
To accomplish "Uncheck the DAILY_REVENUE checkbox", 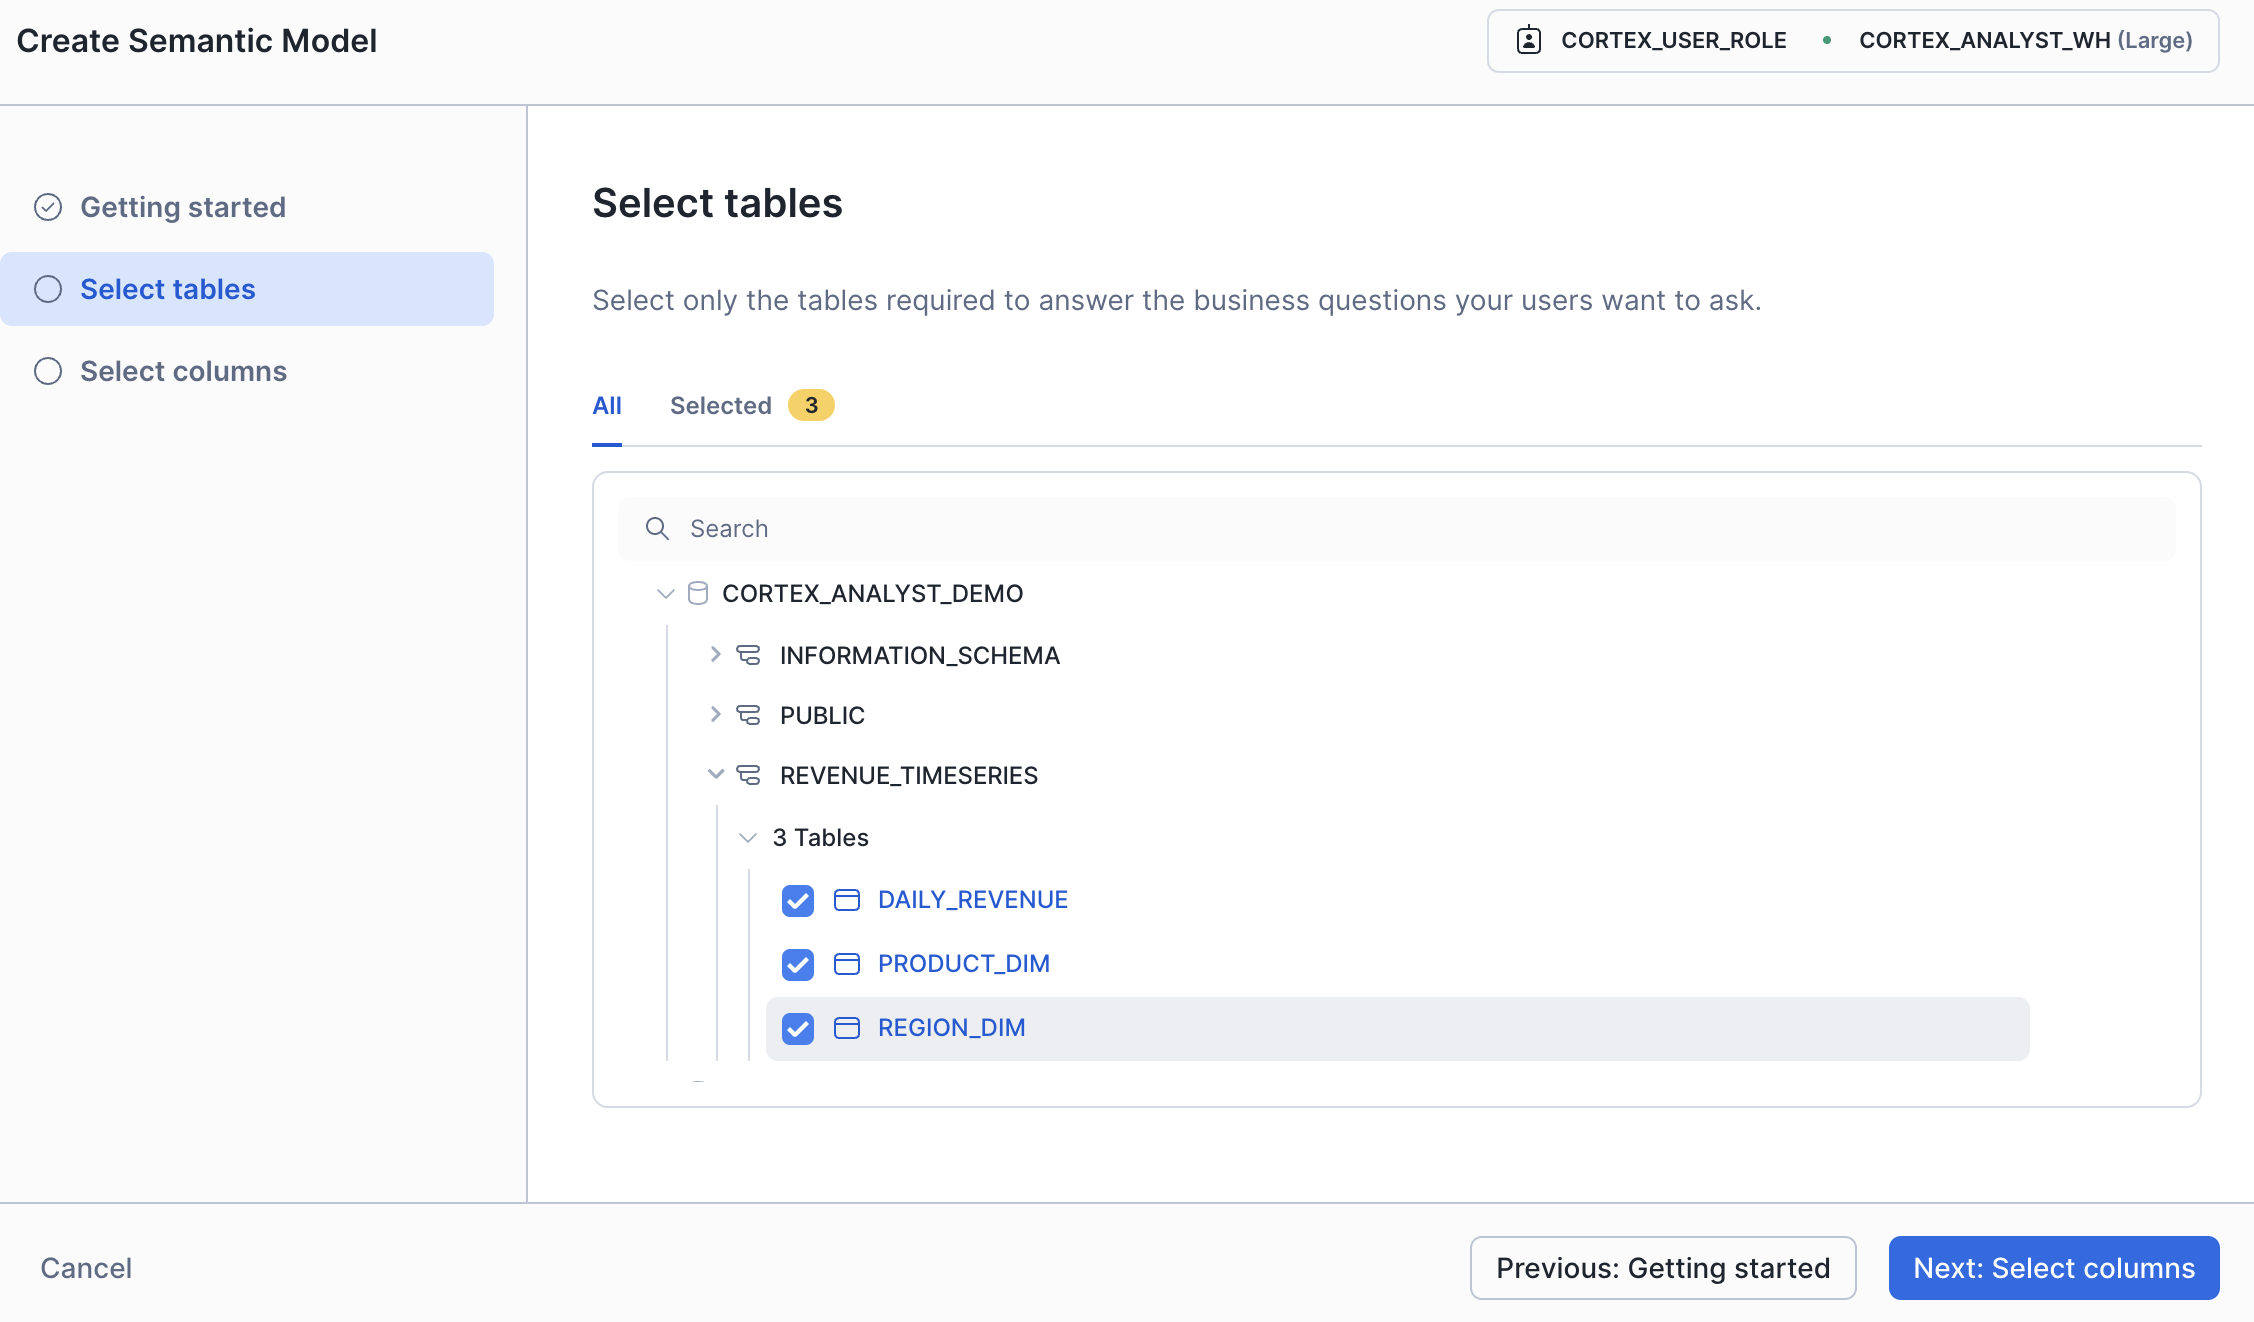I will point(798,900).
